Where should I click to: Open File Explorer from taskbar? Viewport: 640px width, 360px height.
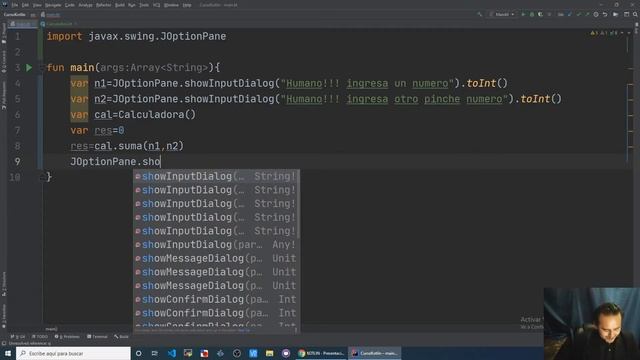[x=269, y=353]
